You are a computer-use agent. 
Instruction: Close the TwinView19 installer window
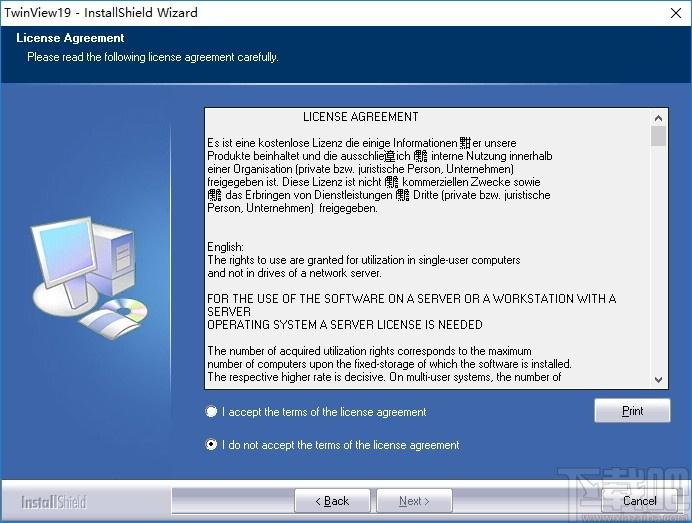click(676, 13)
